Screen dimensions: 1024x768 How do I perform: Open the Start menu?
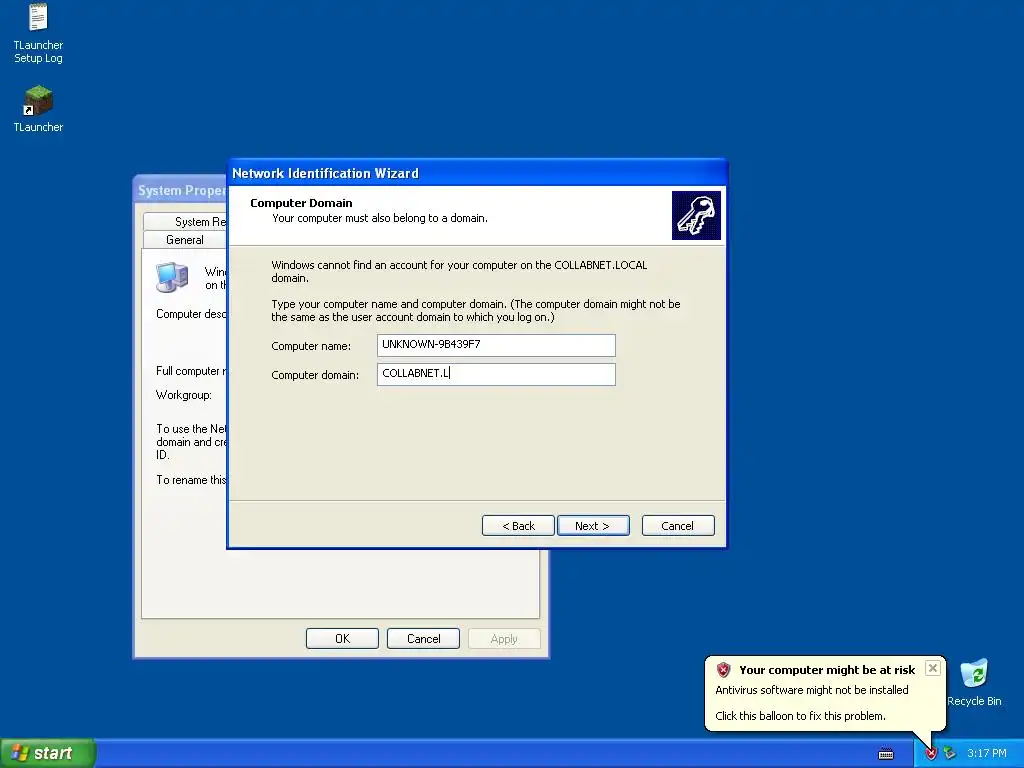(x=48, y=753)
